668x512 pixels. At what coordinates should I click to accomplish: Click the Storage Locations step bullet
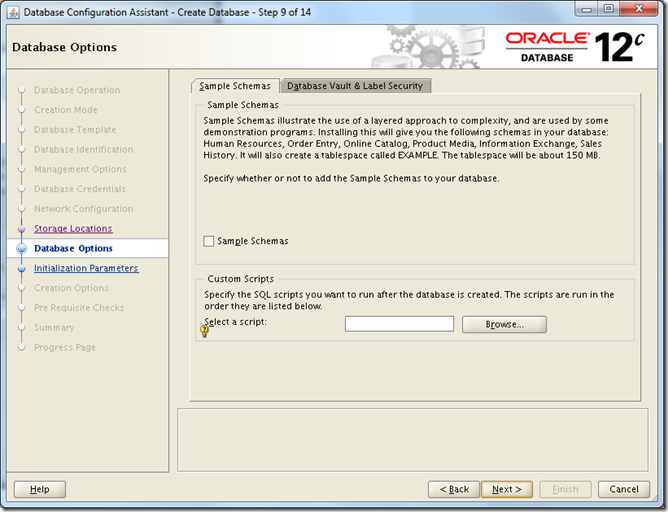tap(20, 229)
